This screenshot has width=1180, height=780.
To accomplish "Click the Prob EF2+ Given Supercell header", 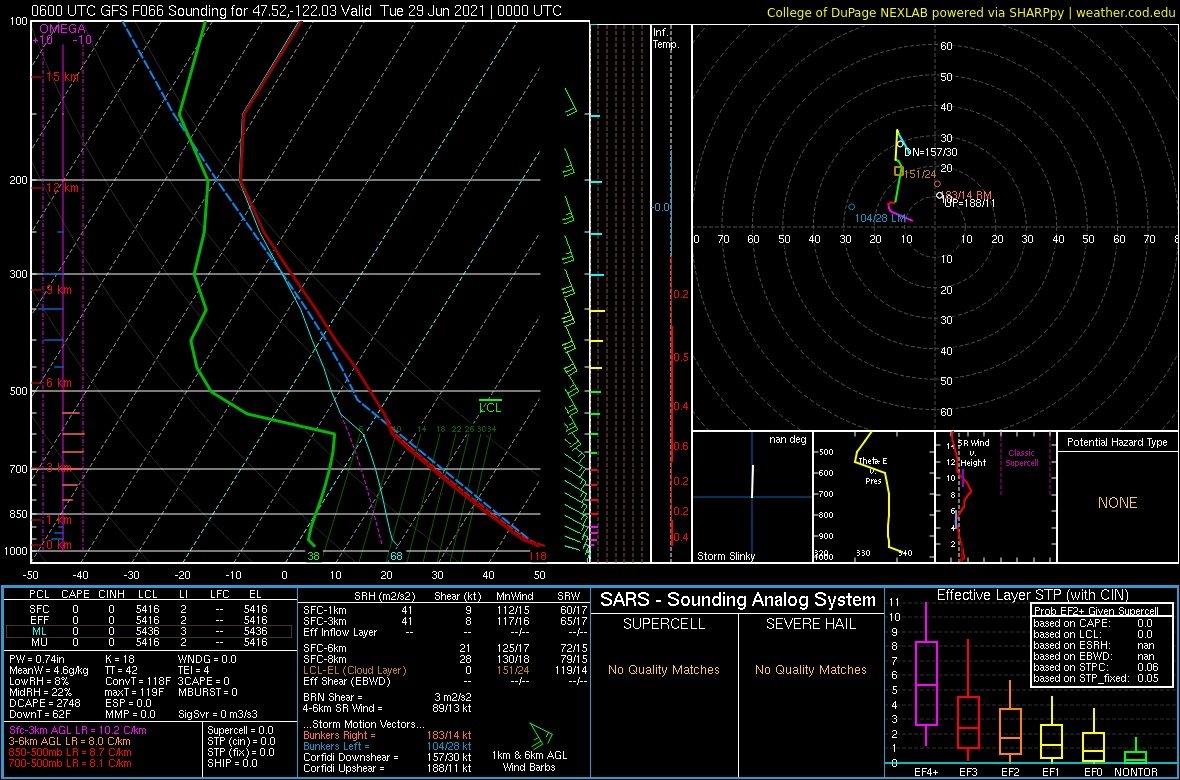I will click(x=1095, y=612).
